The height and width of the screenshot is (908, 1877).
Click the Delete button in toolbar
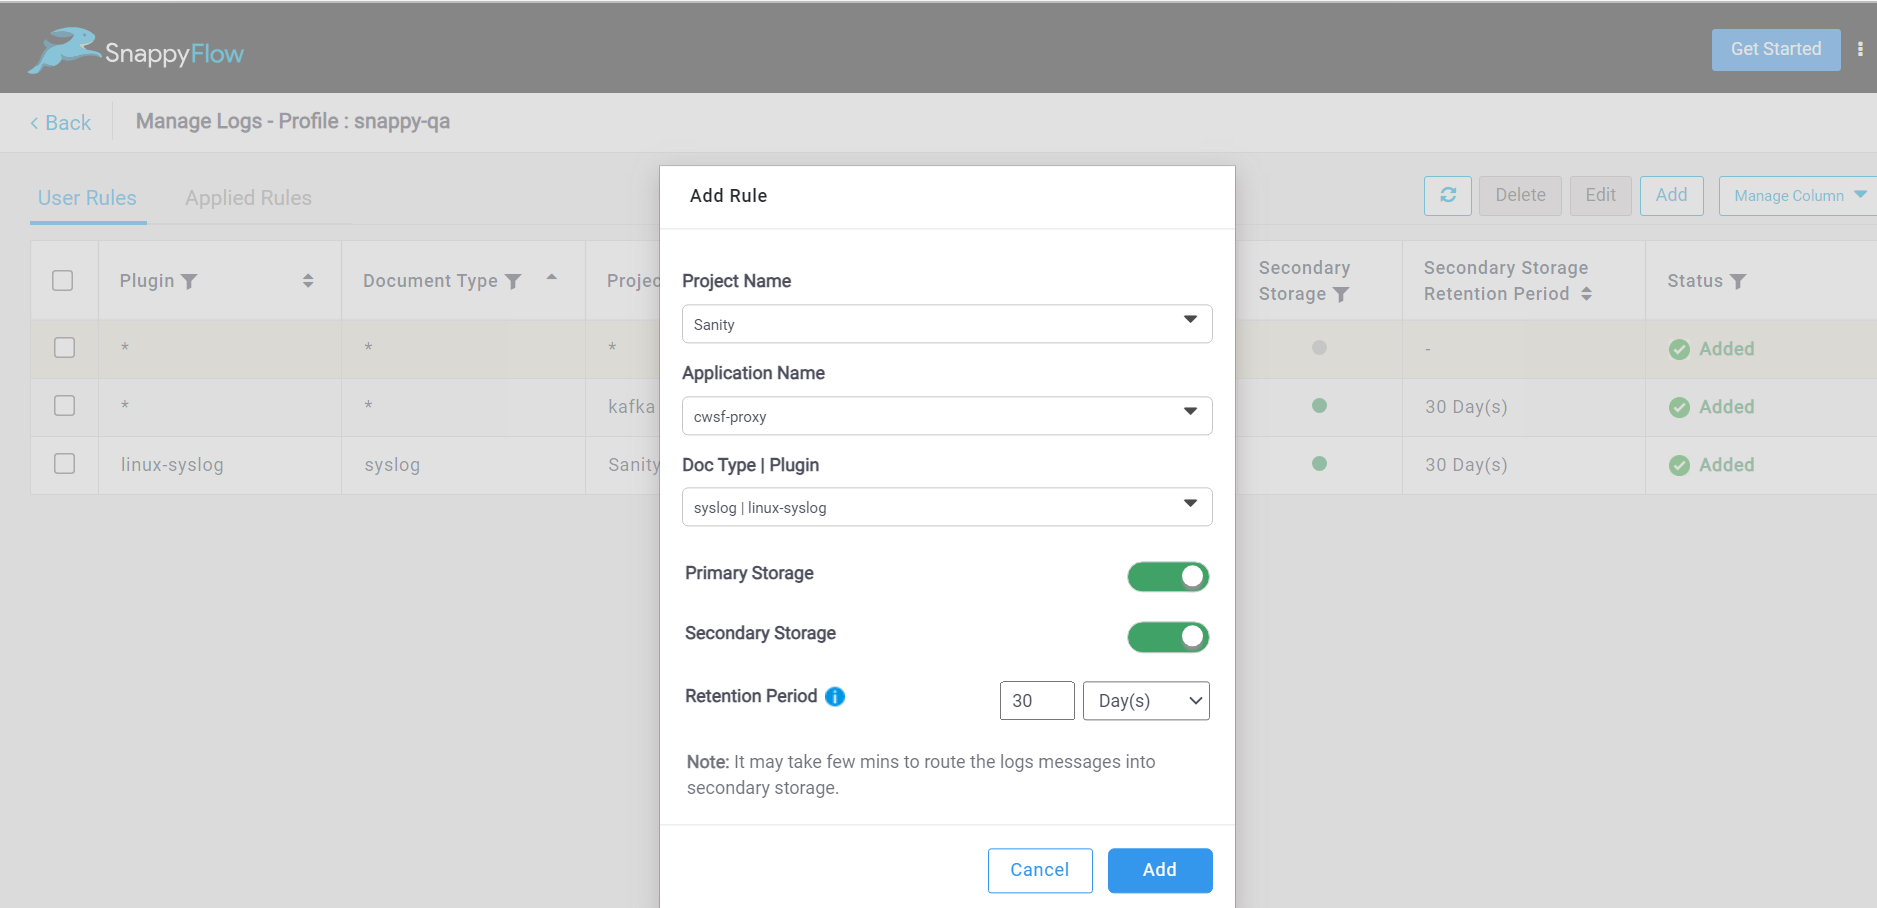(x=1520, y=195)
